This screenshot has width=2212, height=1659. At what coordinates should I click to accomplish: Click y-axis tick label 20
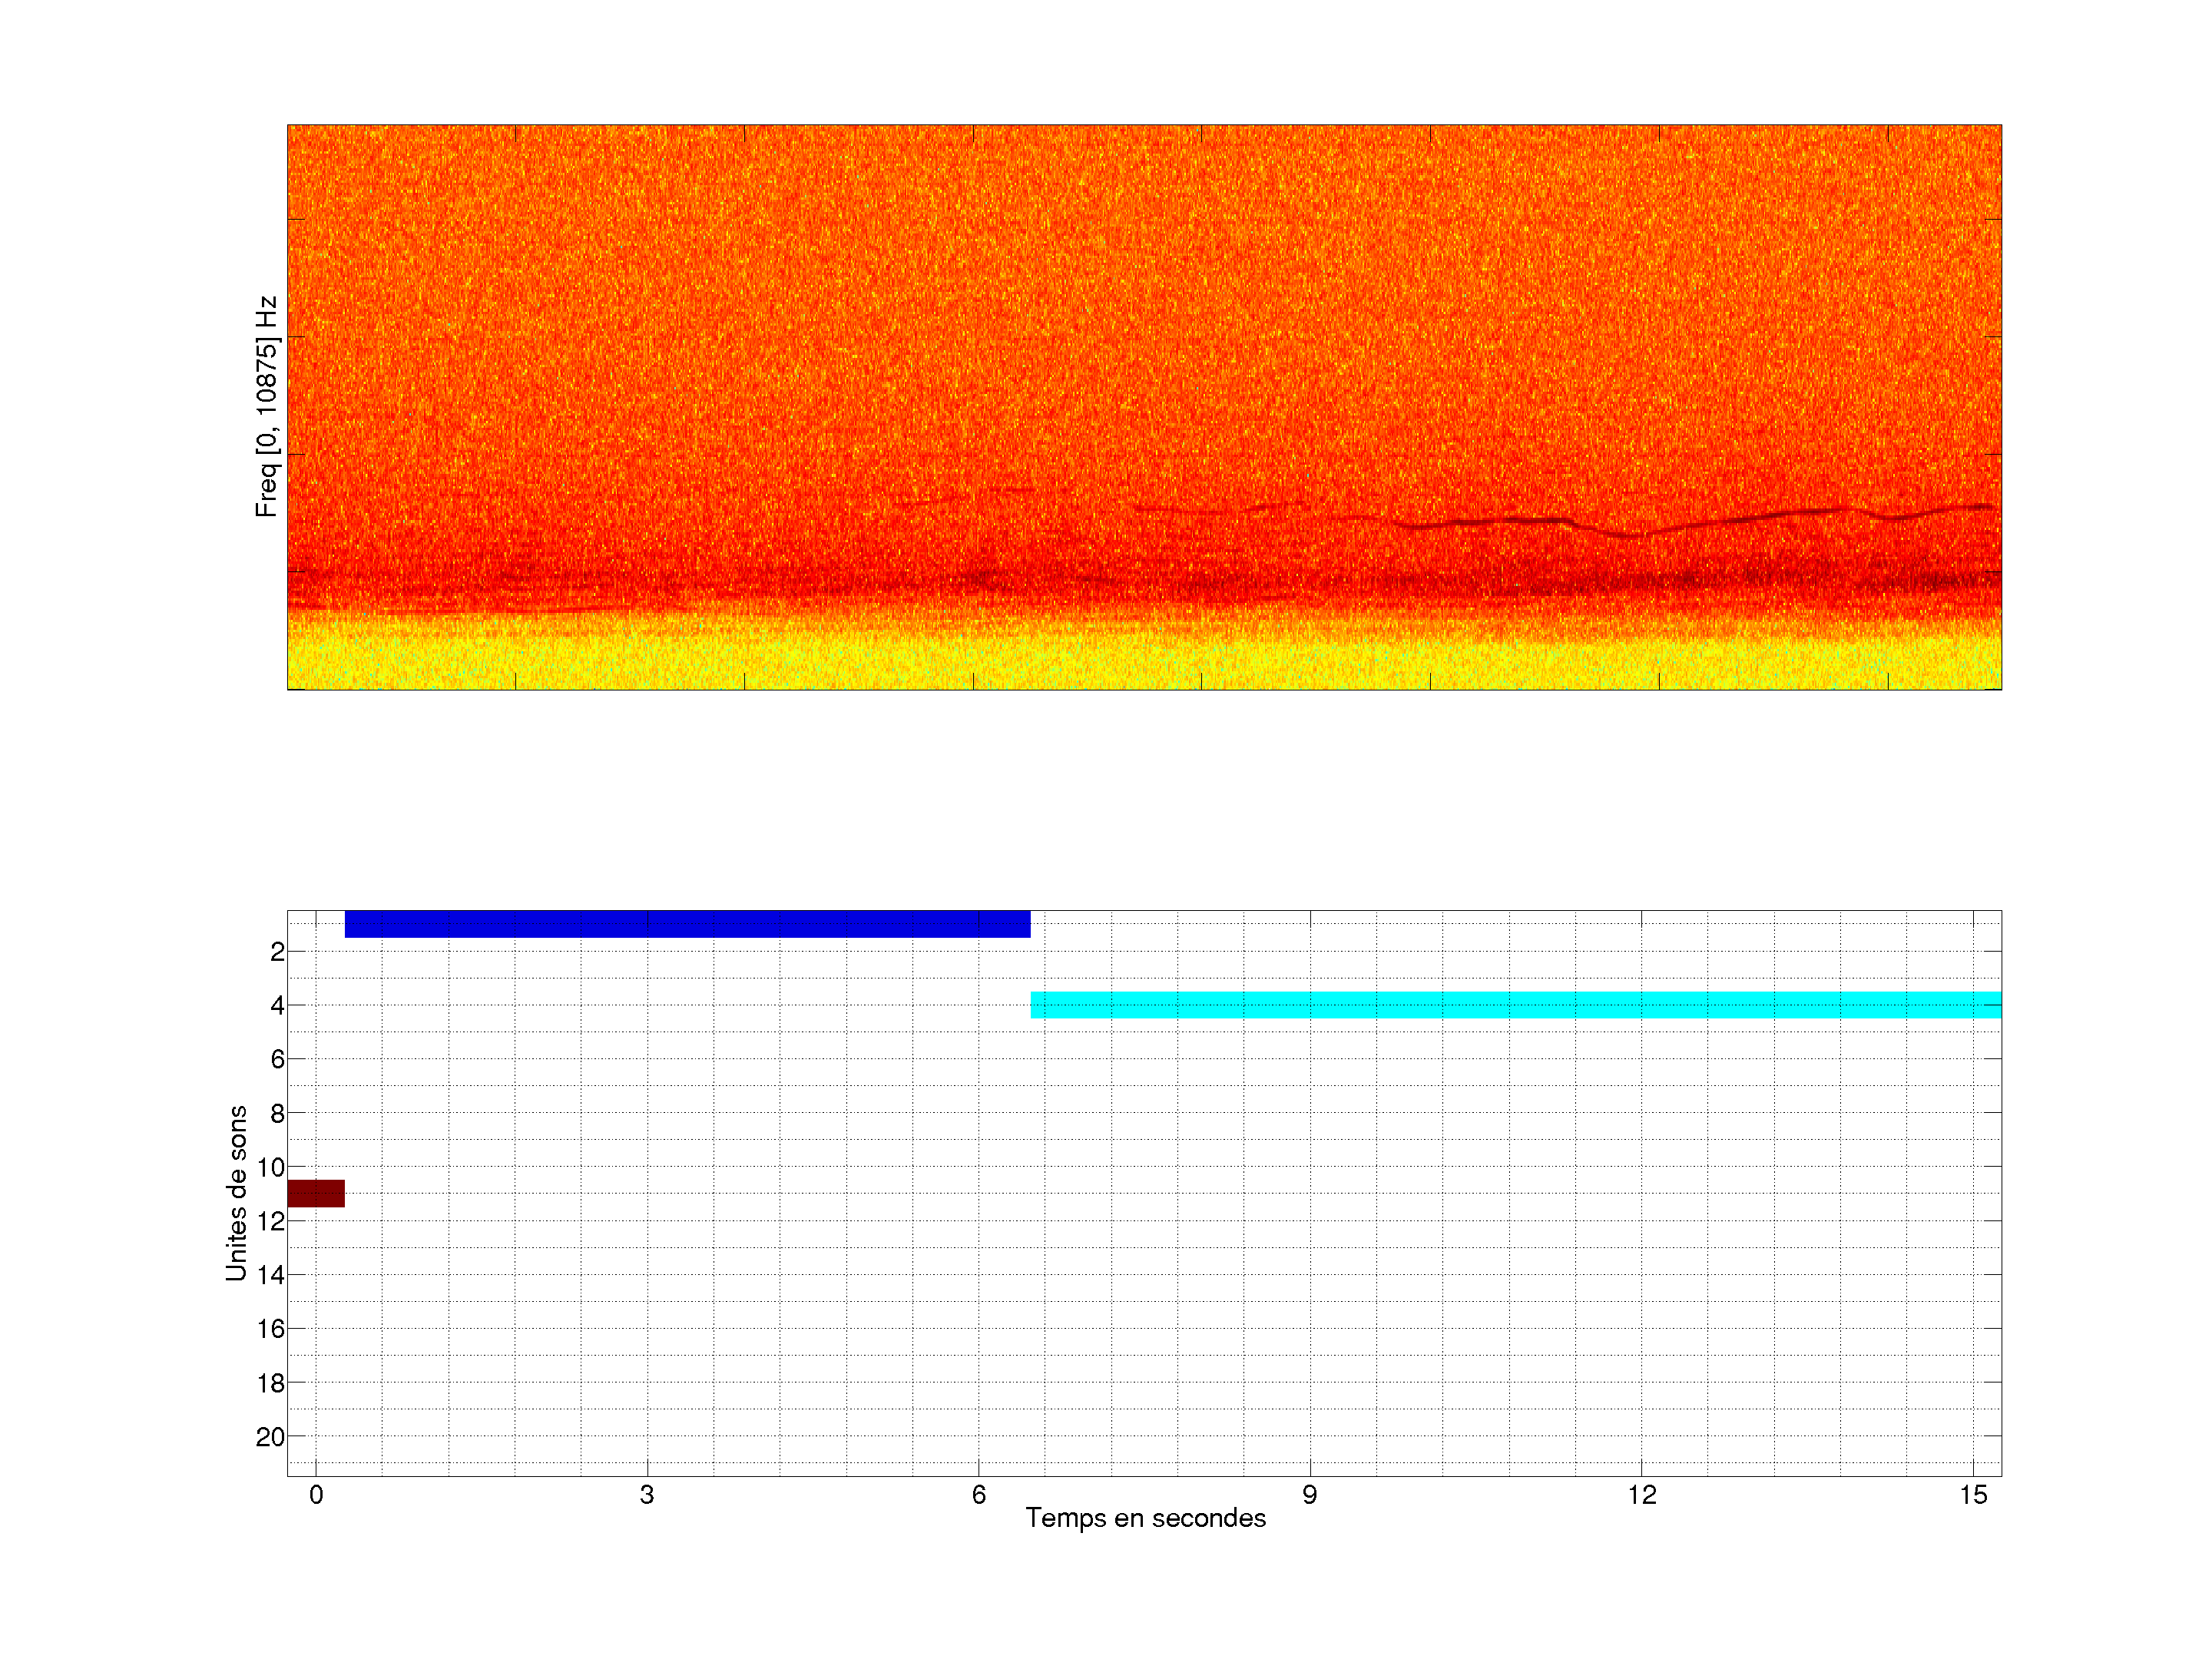coord(271,1437)
